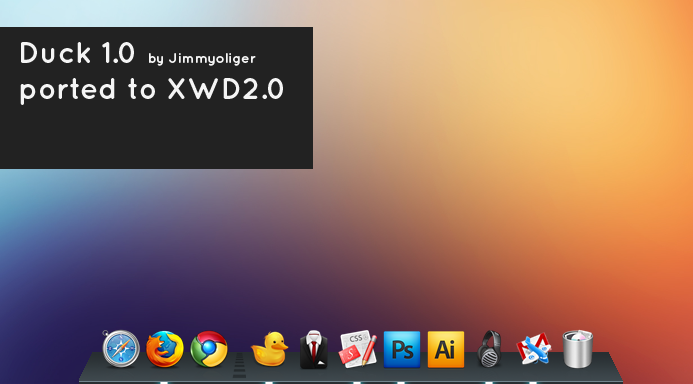Click the glowing indicator beneath the headphones icon

[x=489, y=382]
